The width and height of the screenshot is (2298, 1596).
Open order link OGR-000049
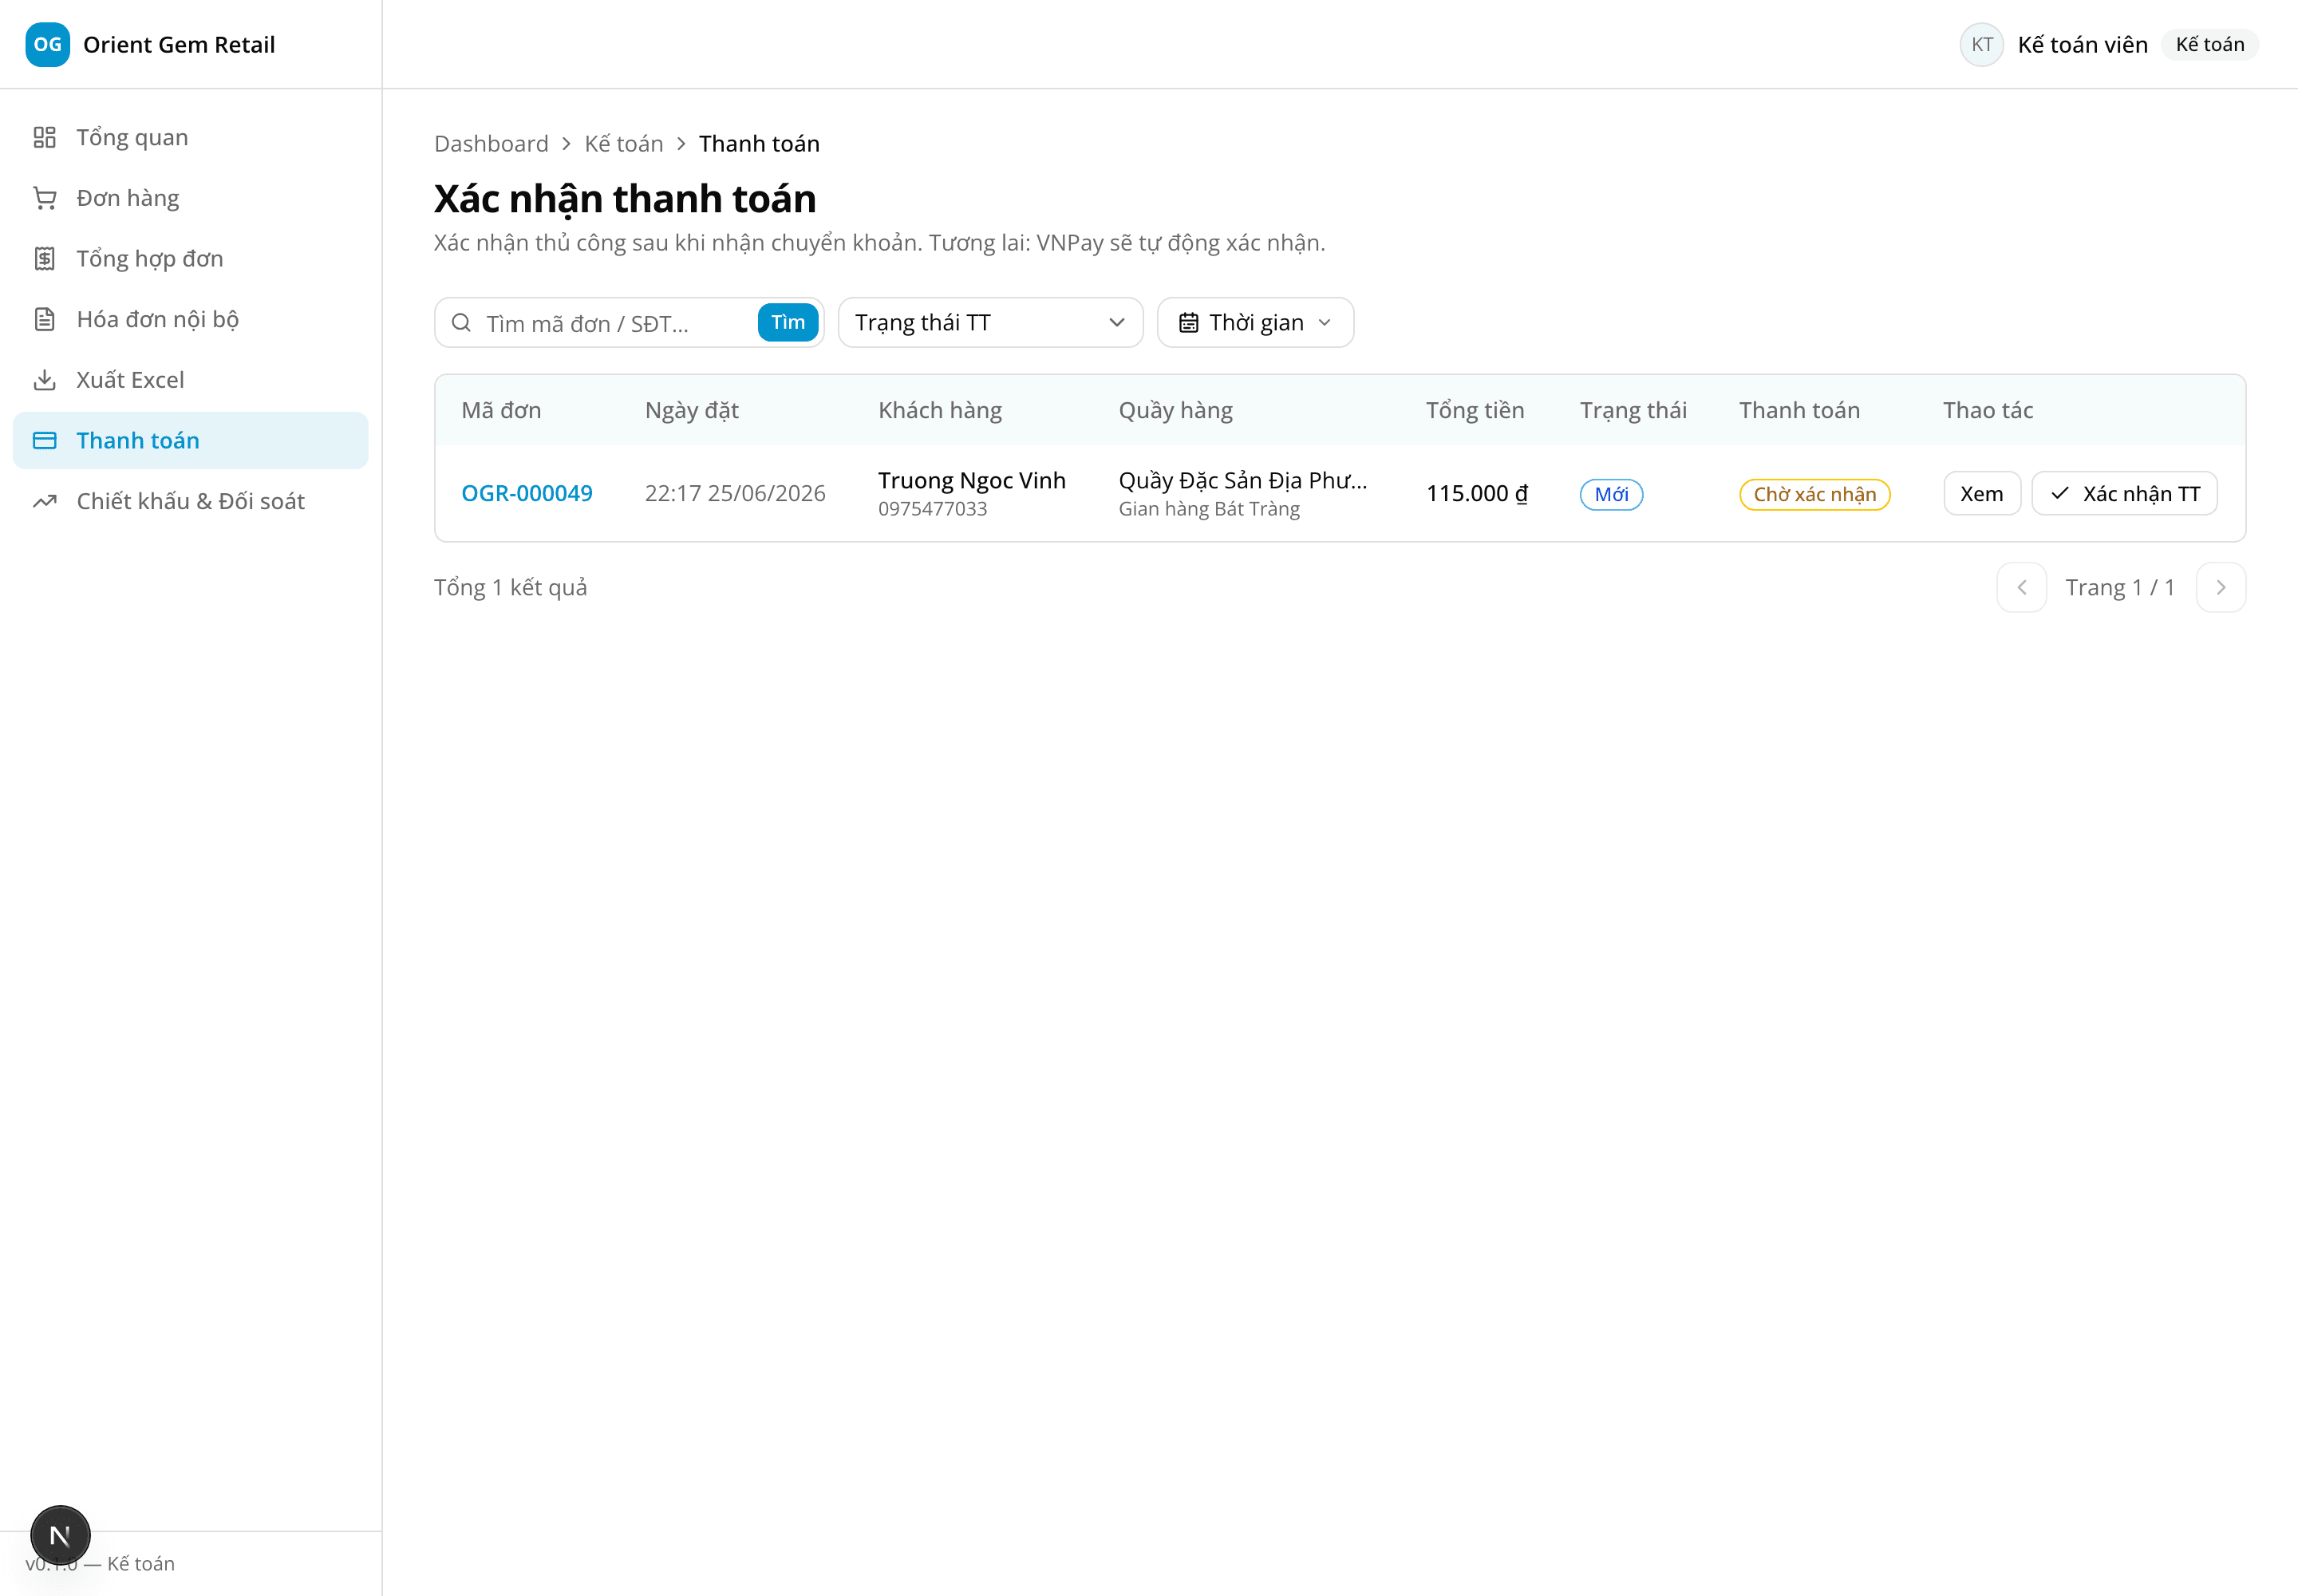(527, 493)
